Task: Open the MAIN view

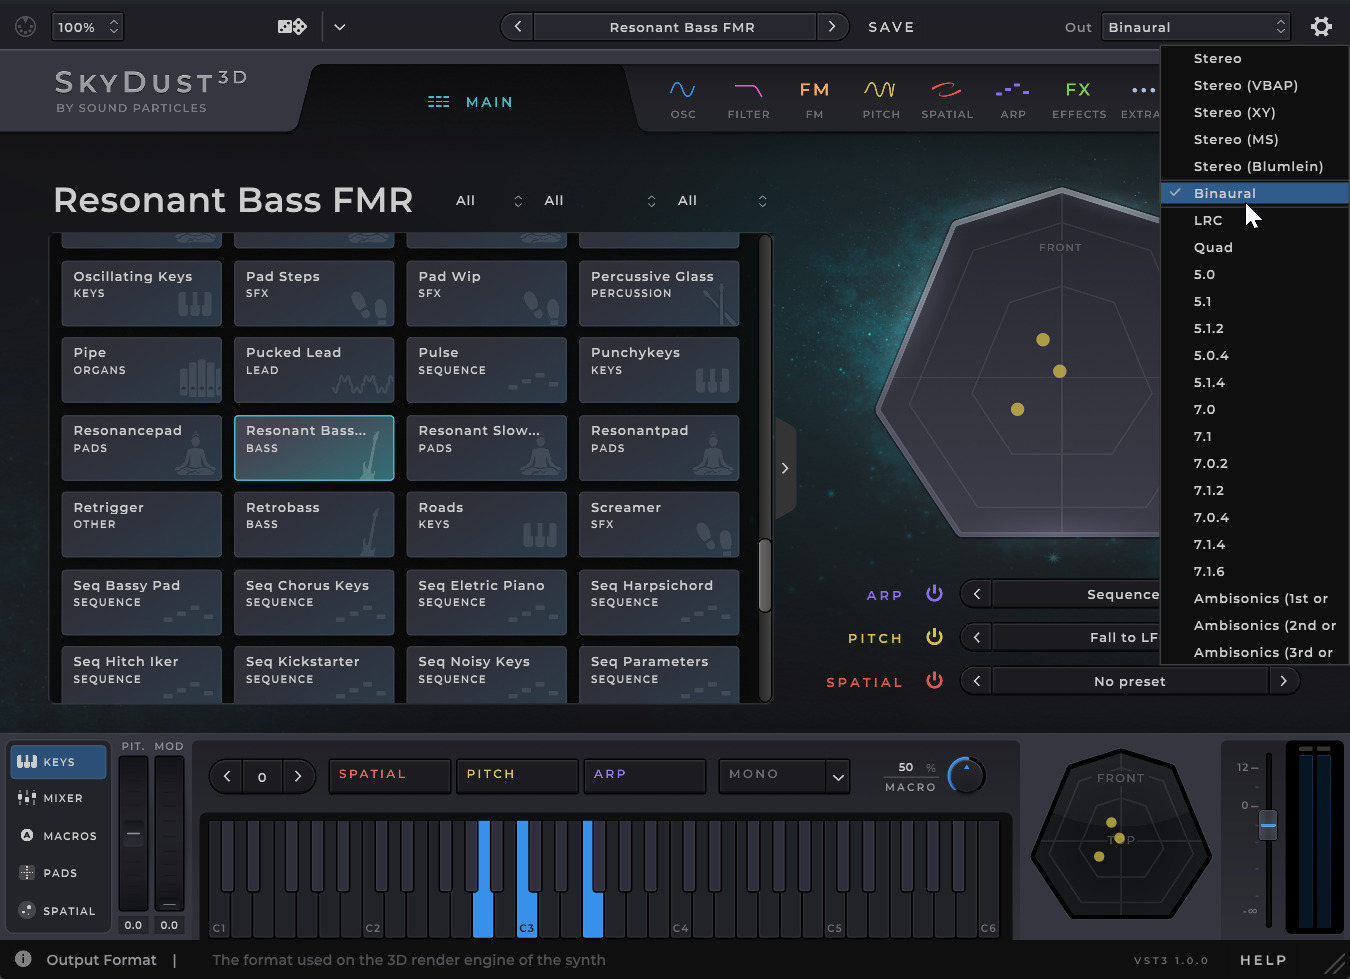Action: tap(470, 102)
